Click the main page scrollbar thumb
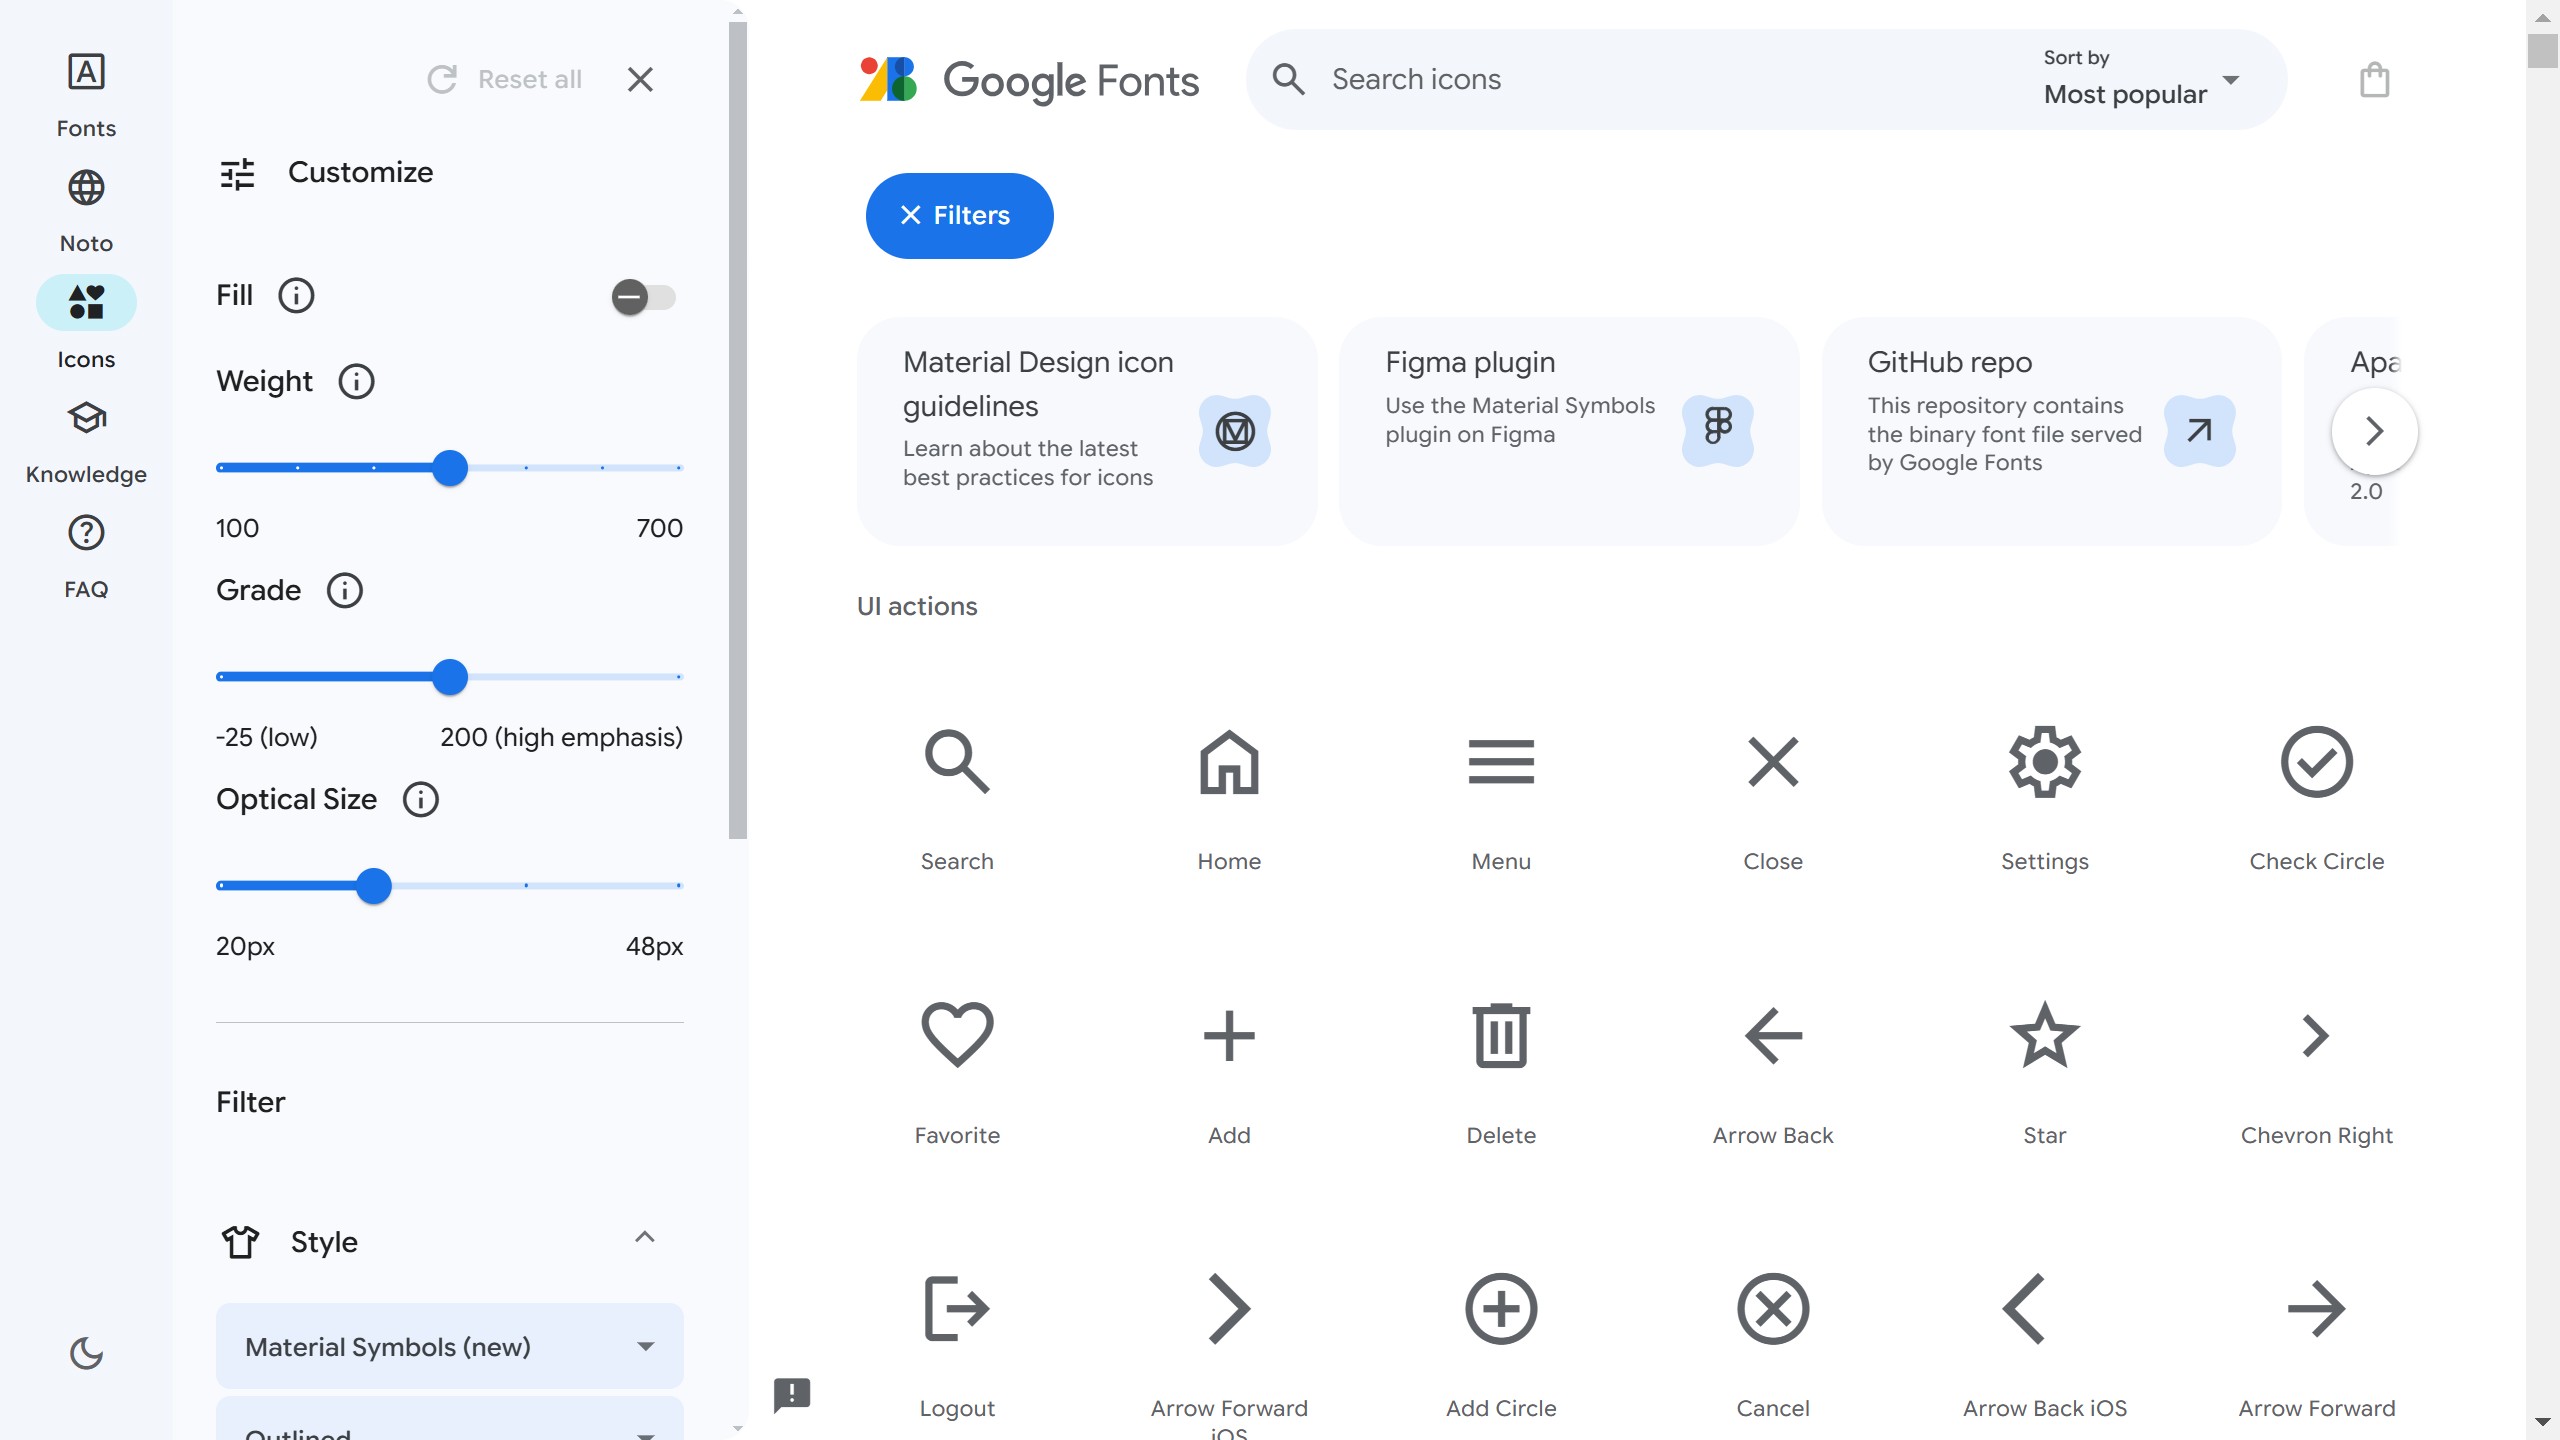The height and width of the screenshot is (1440, 2560). point(2542,50)
